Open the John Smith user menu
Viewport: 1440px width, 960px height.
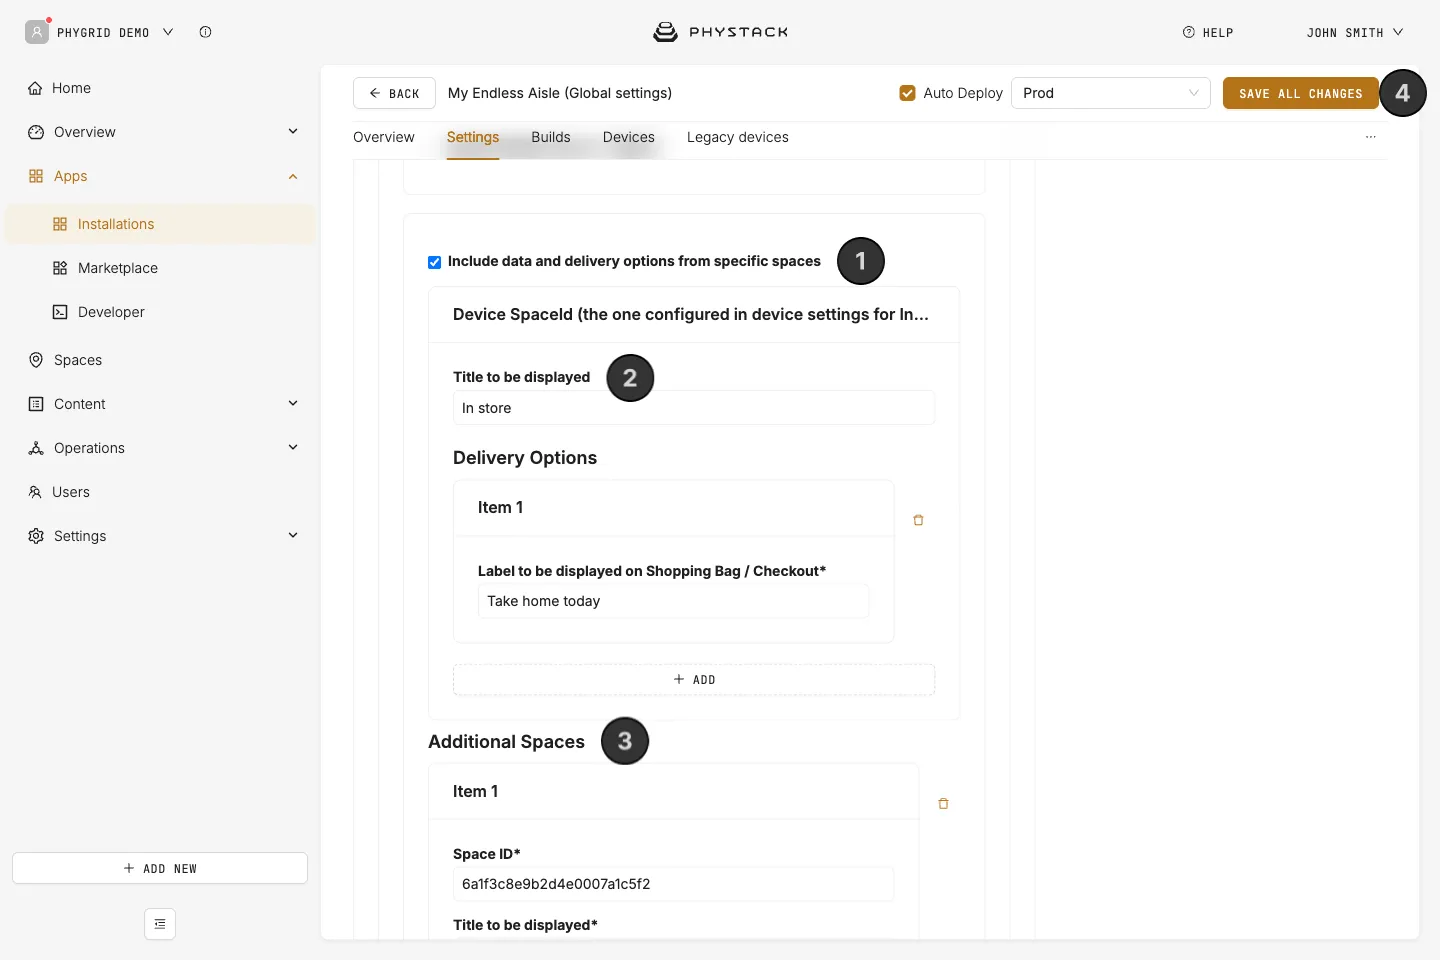[x=1355, y=32]
